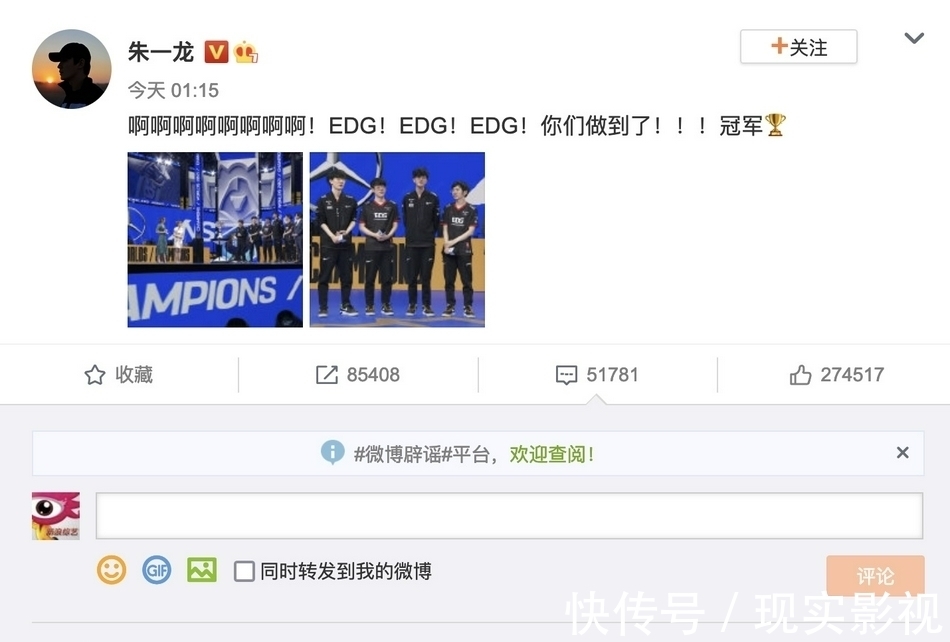Submit using the 评论 button

(875, 575)
